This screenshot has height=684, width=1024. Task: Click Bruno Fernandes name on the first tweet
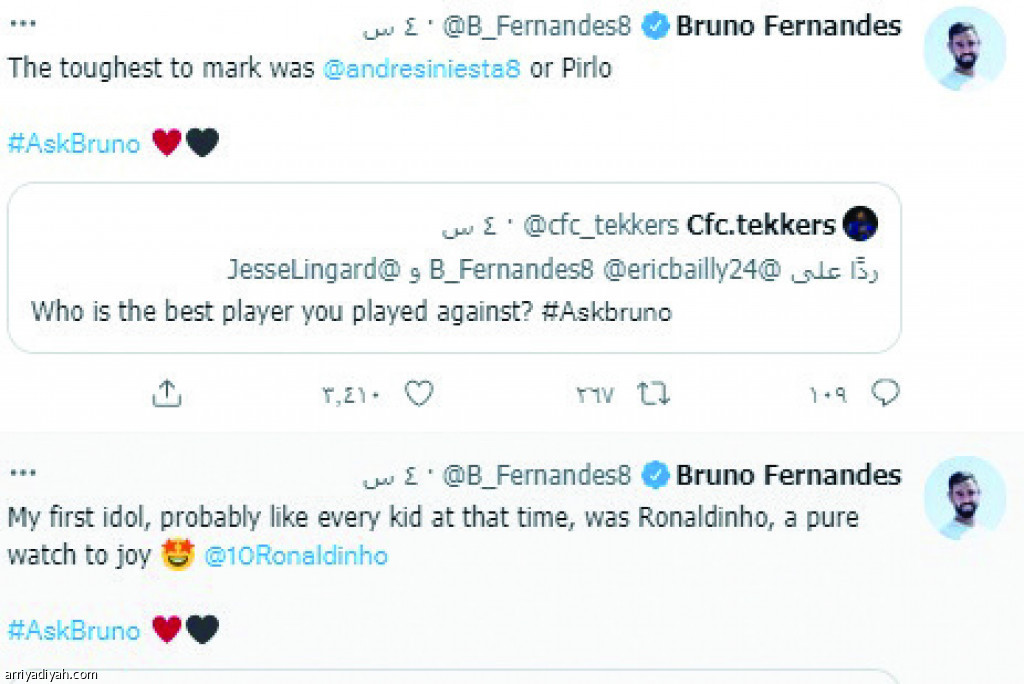click(x=788, y=26)
